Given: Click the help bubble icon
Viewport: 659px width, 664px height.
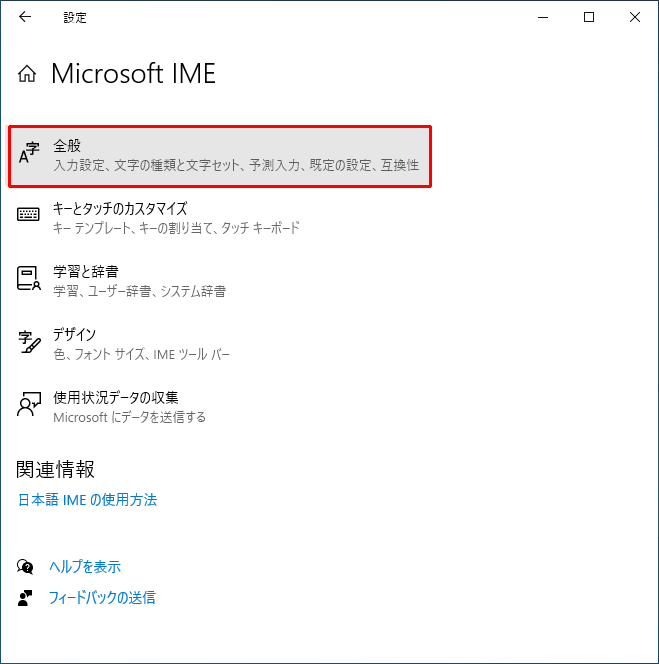Looking at the screenshot, I should point(25,566).
